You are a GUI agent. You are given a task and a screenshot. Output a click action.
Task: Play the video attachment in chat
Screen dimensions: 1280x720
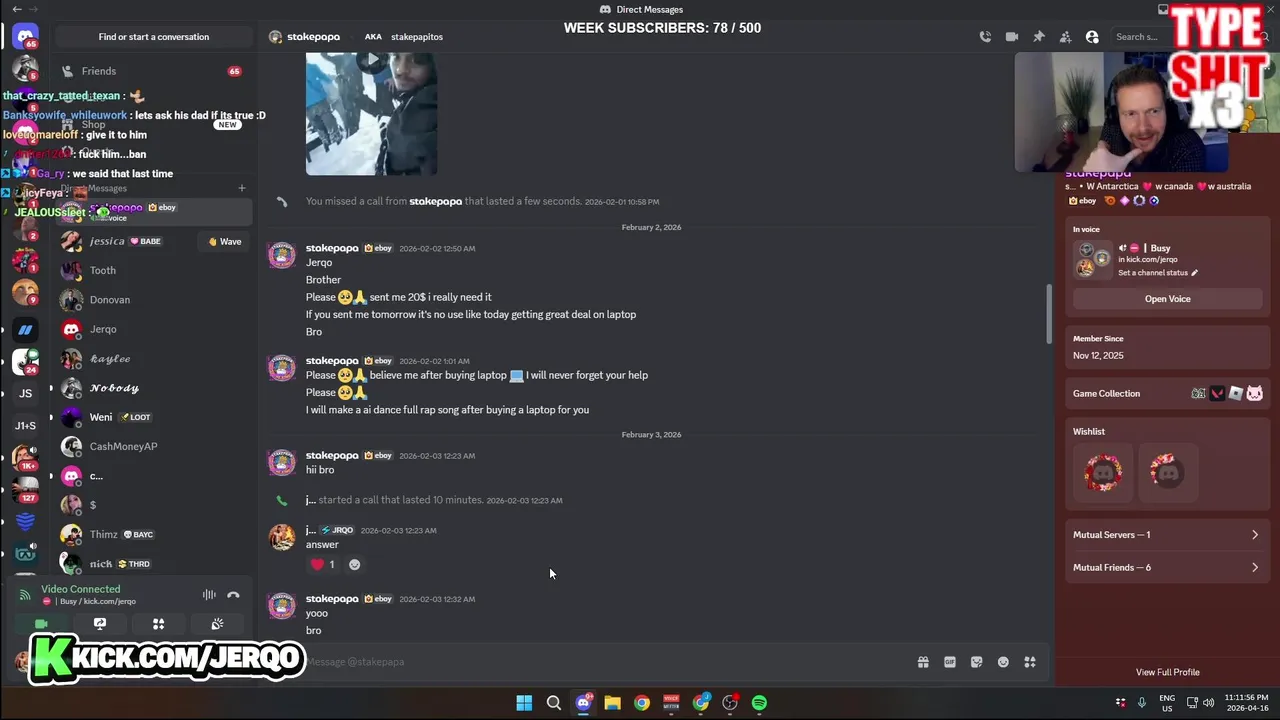(371, 61)
